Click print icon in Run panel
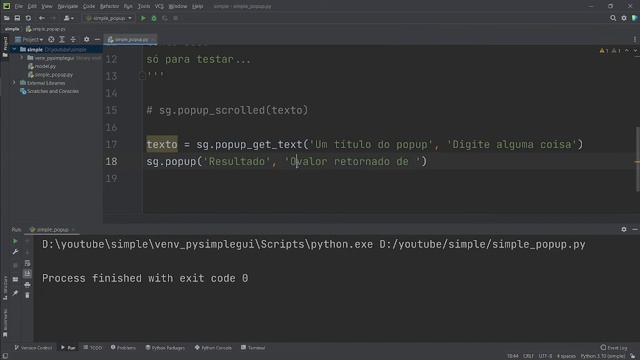 click(27, 284)
